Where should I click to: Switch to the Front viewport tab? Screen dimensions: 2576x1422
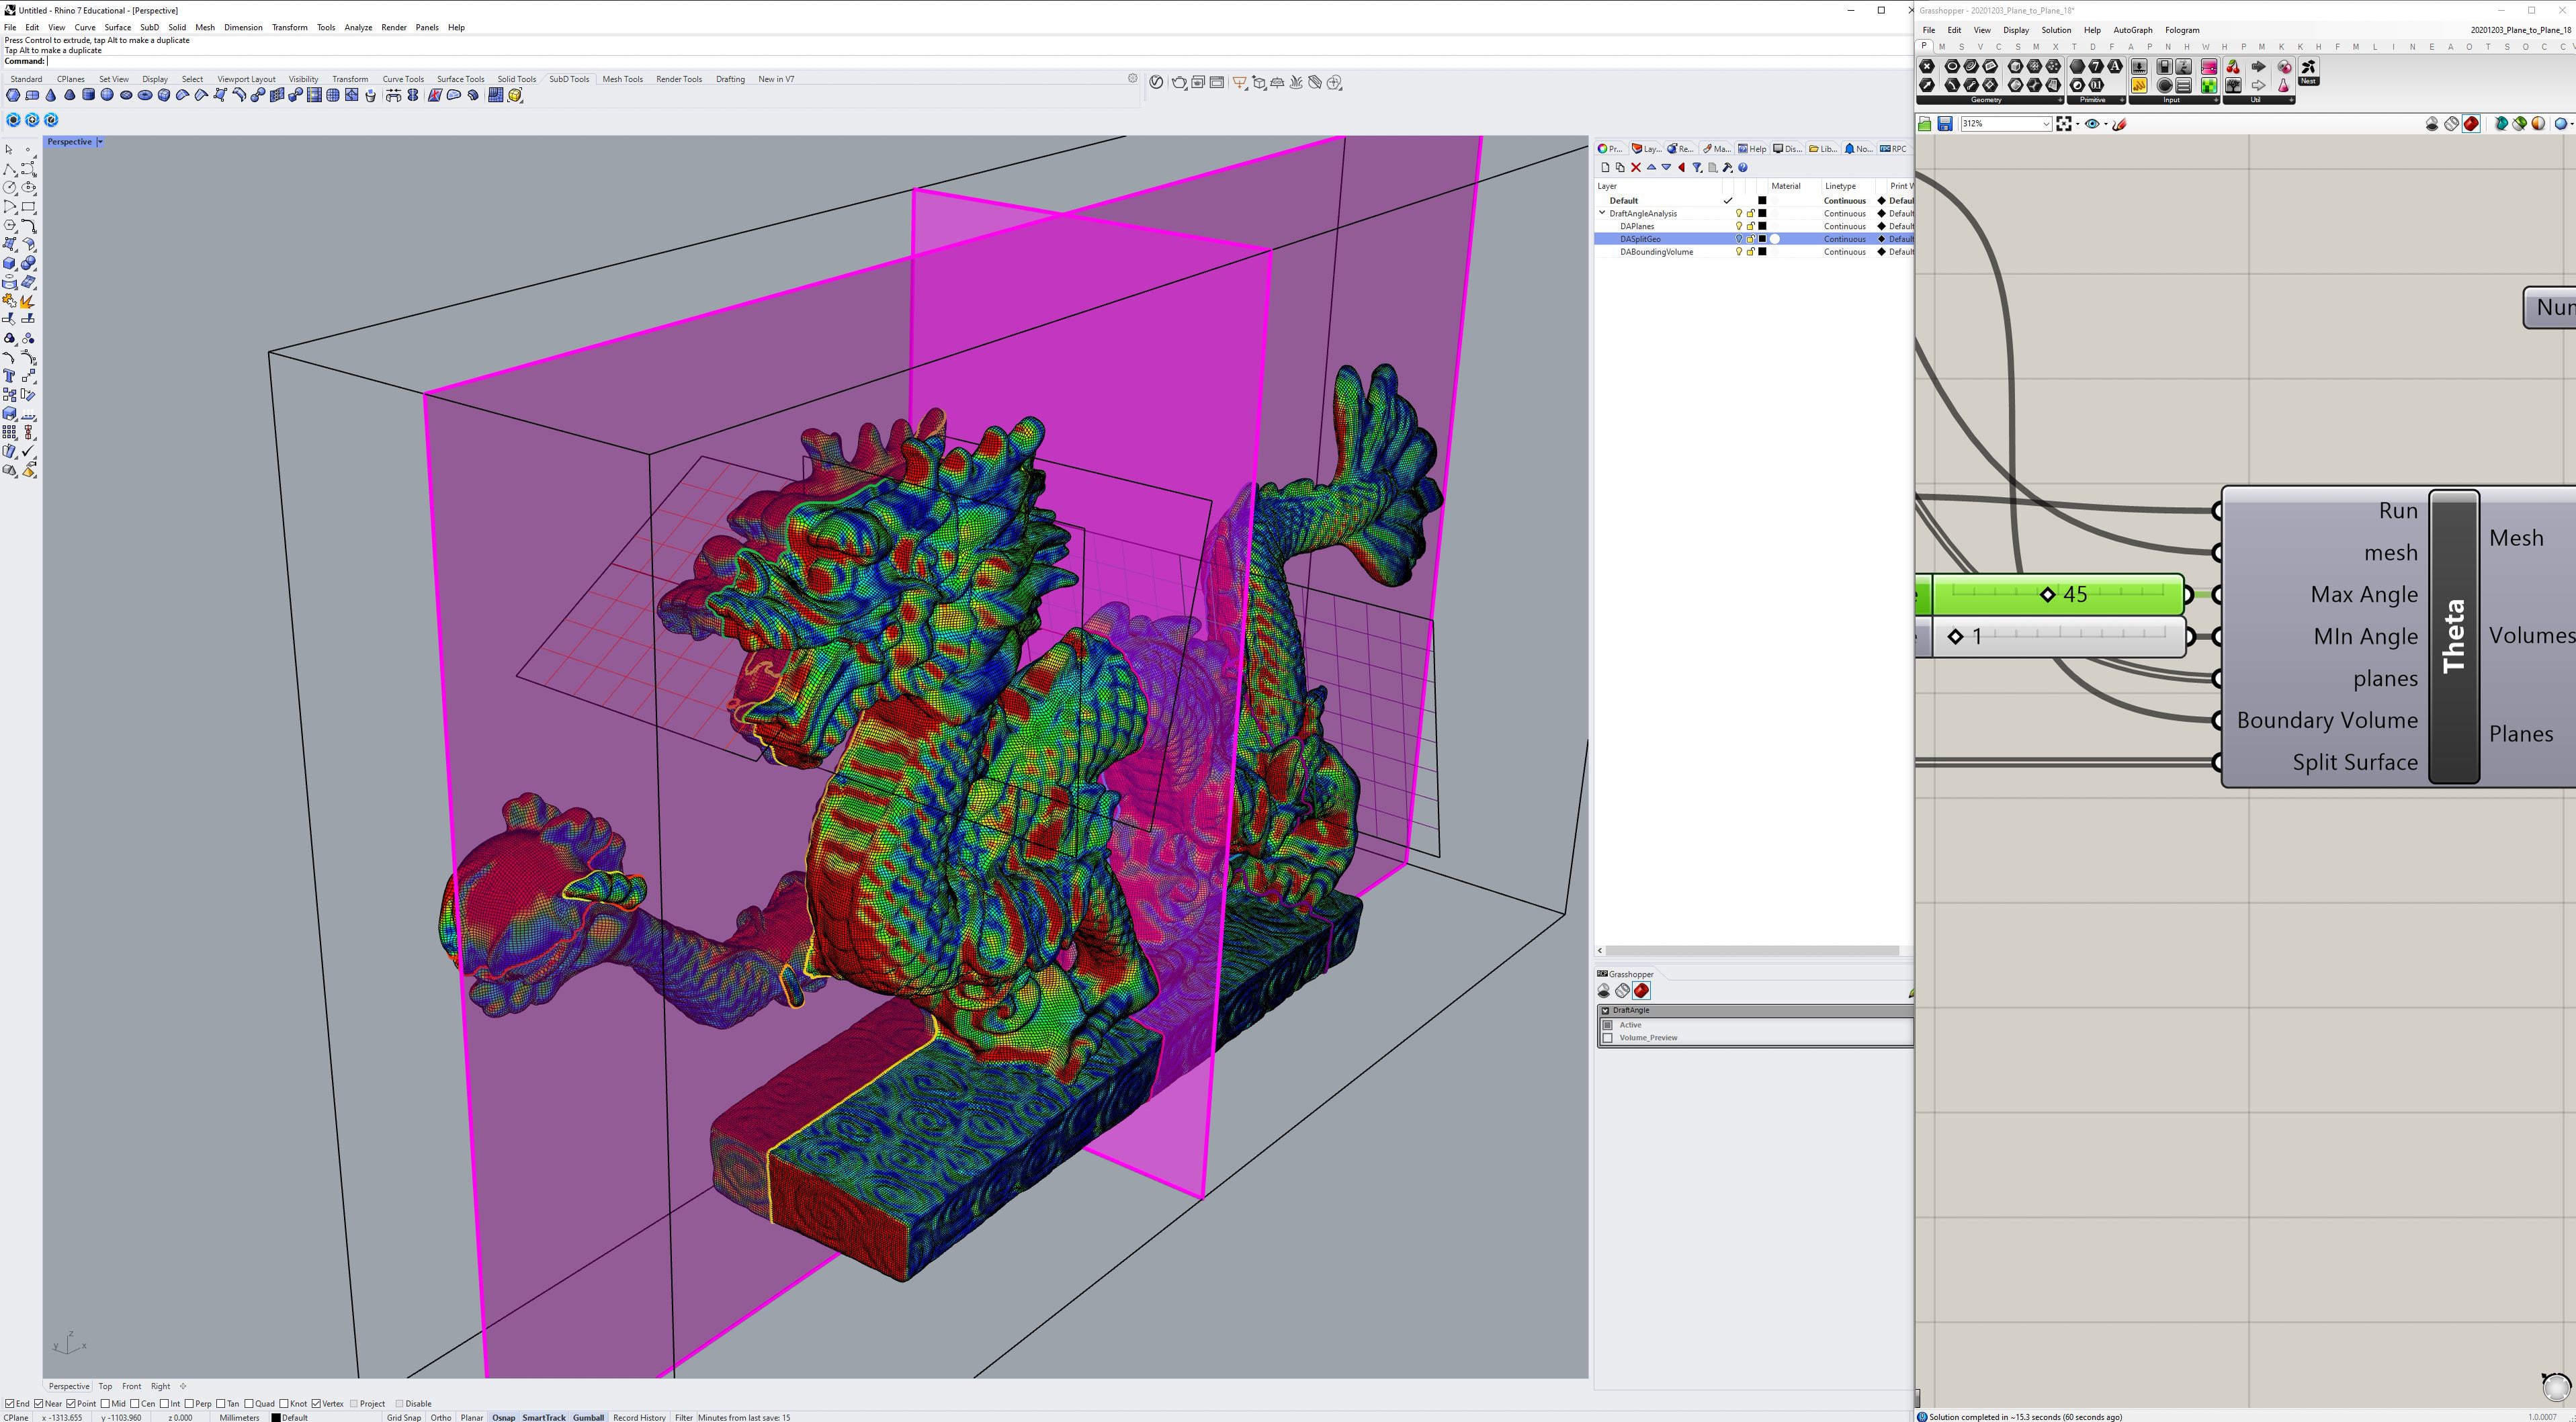pos(131,1386)
